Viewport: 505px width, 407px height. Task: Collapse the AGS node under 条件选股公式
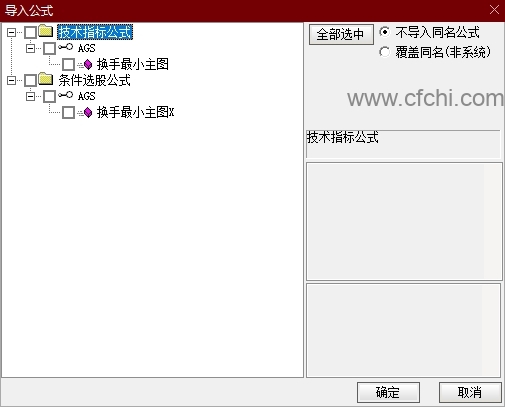point(30,96)
